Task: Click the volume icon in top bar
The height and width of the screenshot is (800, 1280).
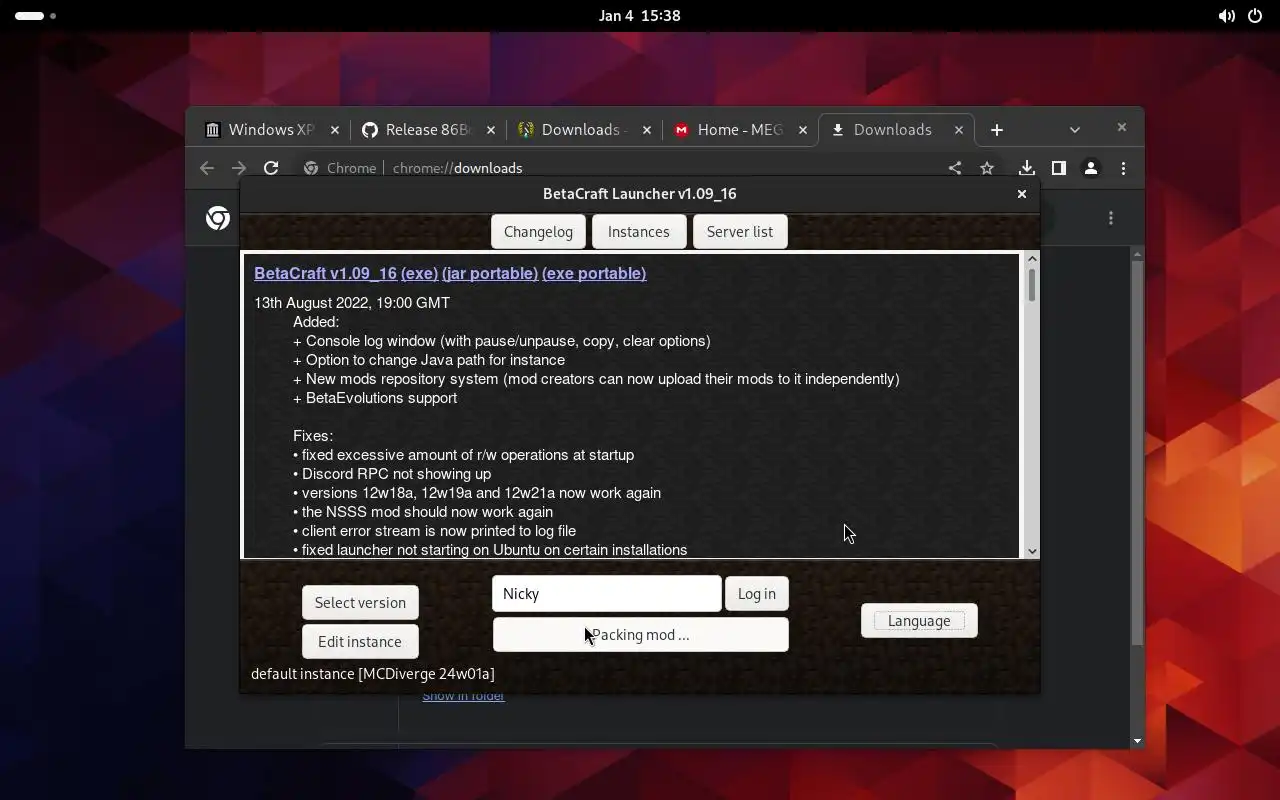Action: pyautogui.click(x=1226, y=16)
